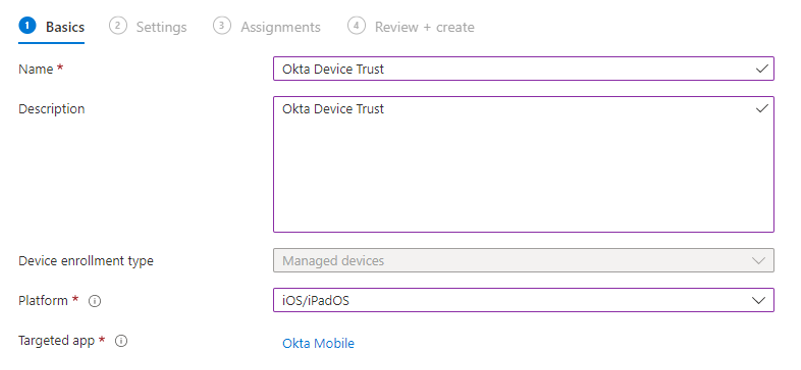This screenshot has width=801, height=370.
Task: Click step 2 circle icon for Settings
Action: pos(117,26)
